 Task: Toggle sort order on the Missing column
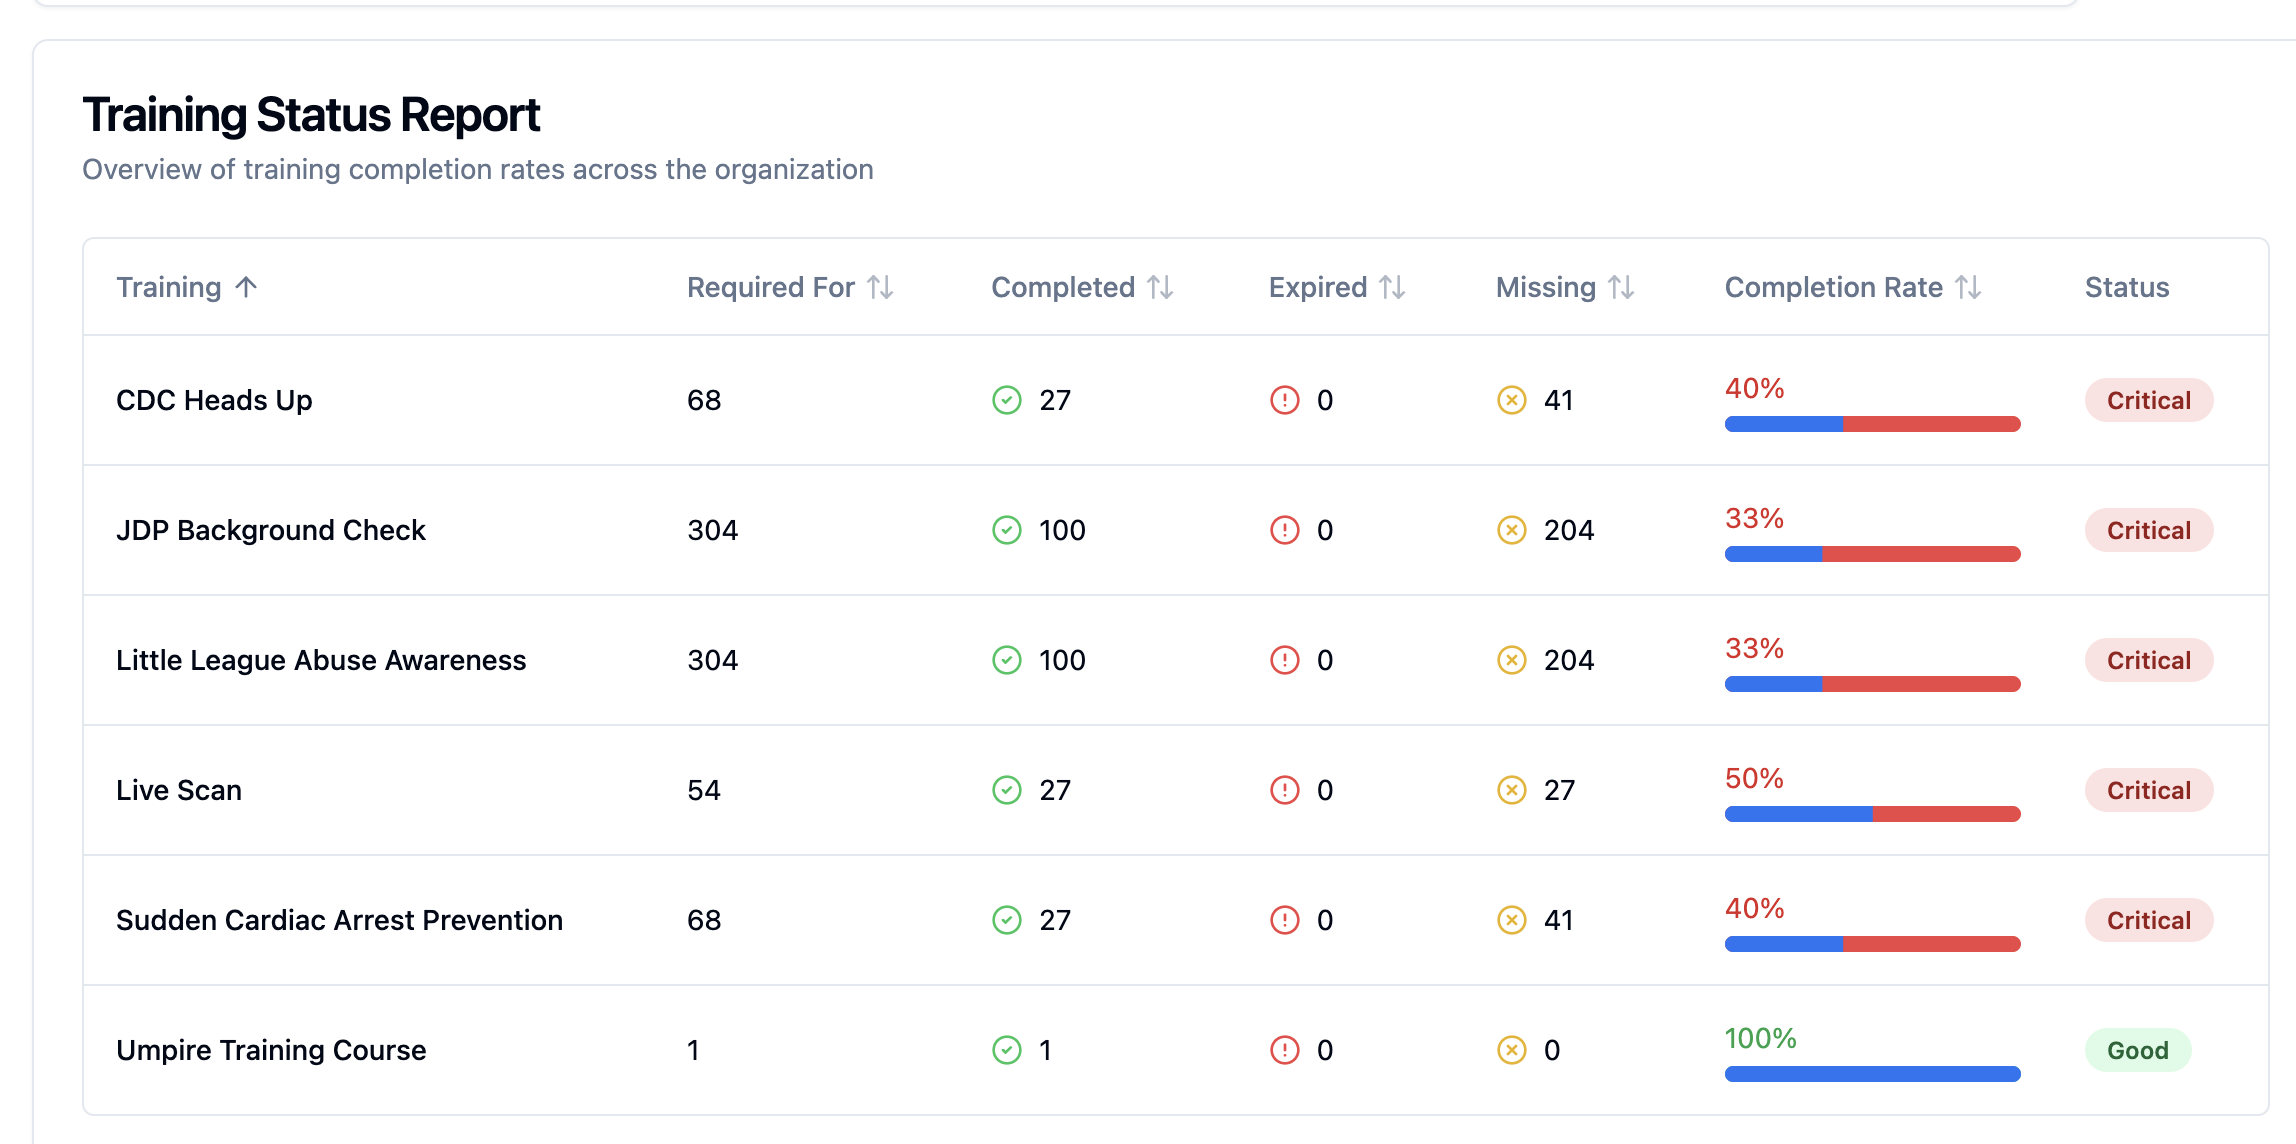pyautogui.click(x=1564, y=287)
